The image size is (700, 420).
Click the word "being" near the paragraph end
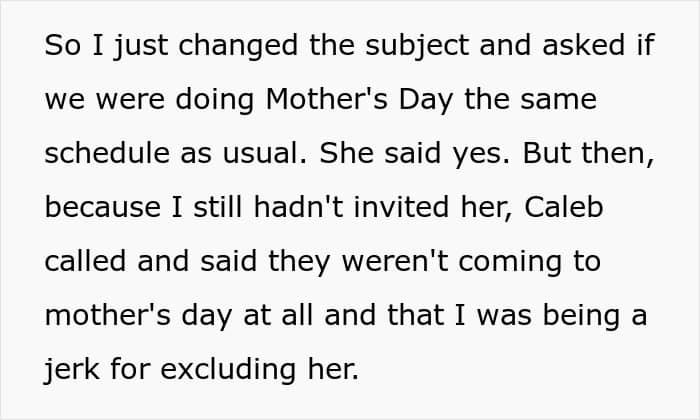tap(581, 317)
